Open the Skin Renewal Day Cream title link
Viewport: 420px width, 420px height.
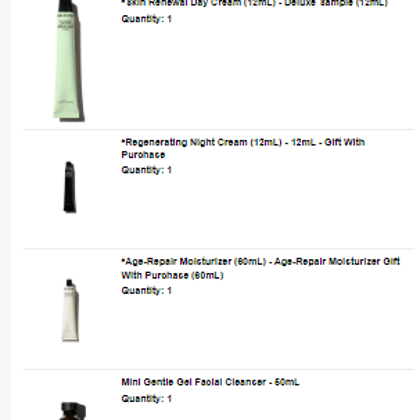(x=254, y=3)
